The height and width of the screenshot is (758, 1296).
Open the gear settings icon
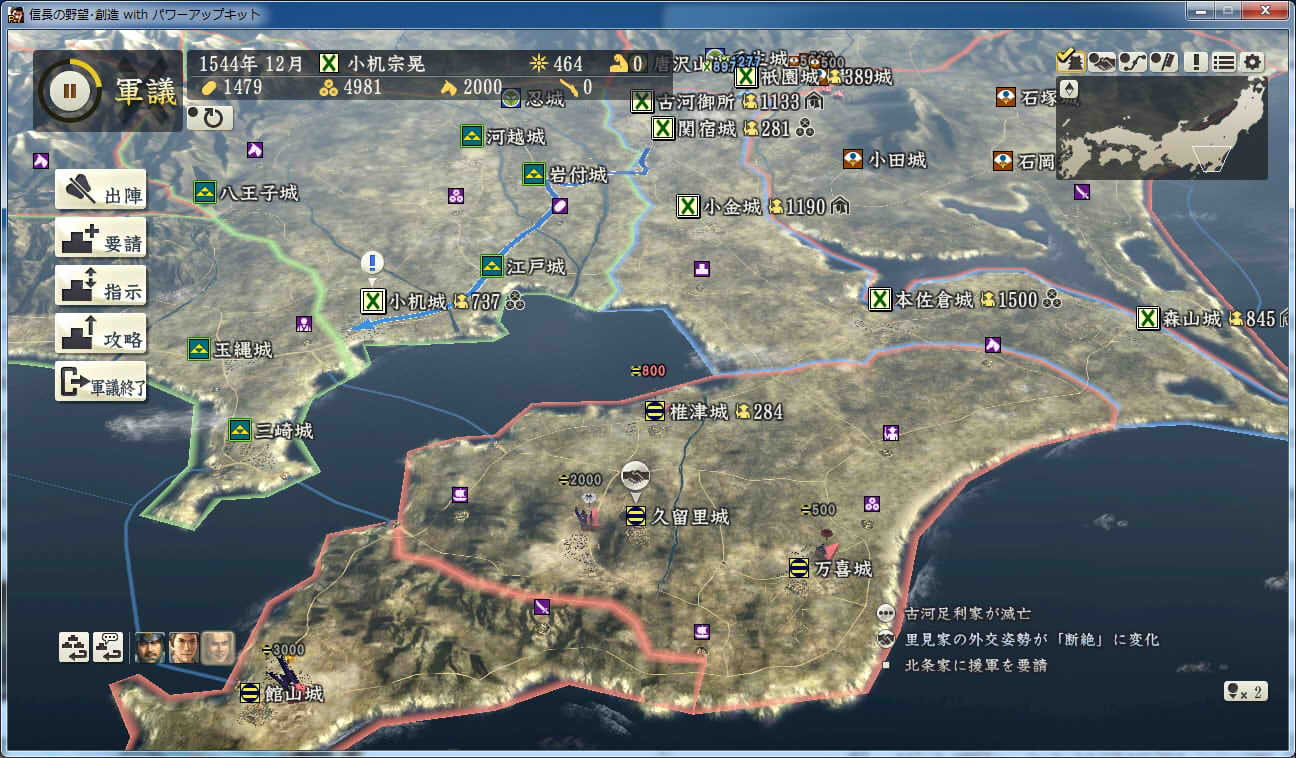click(x=1253, y=62)
